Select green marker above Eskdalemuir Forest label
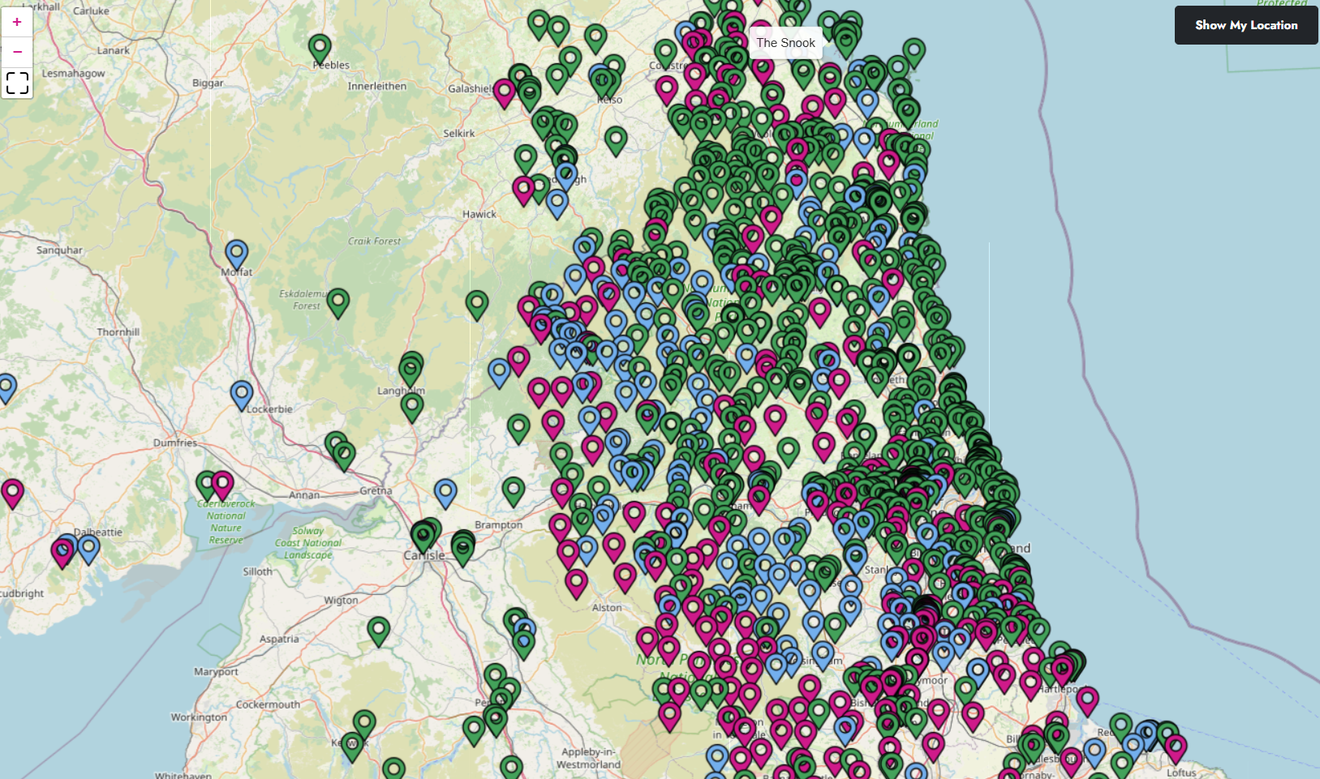The width and height of the screenshot is (1320, 779). click(338, 301)
